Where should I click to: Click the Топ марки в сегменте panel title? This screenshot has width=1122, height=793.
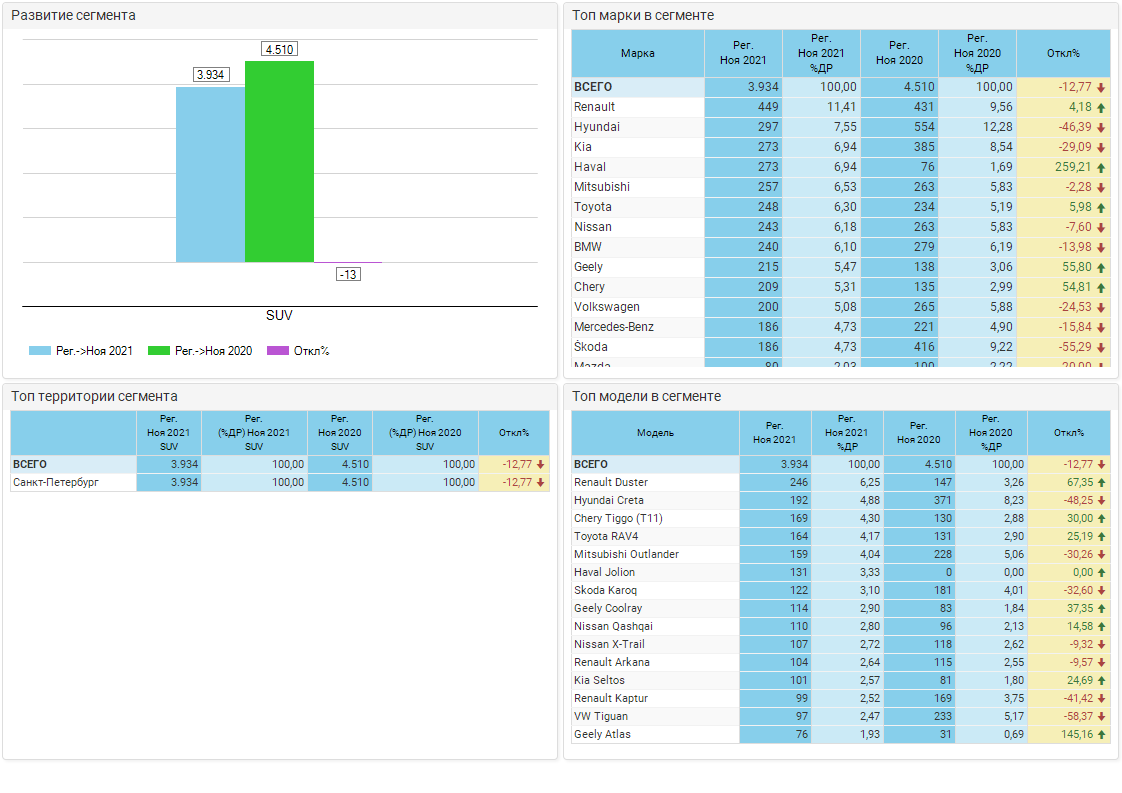pos(643,15)
